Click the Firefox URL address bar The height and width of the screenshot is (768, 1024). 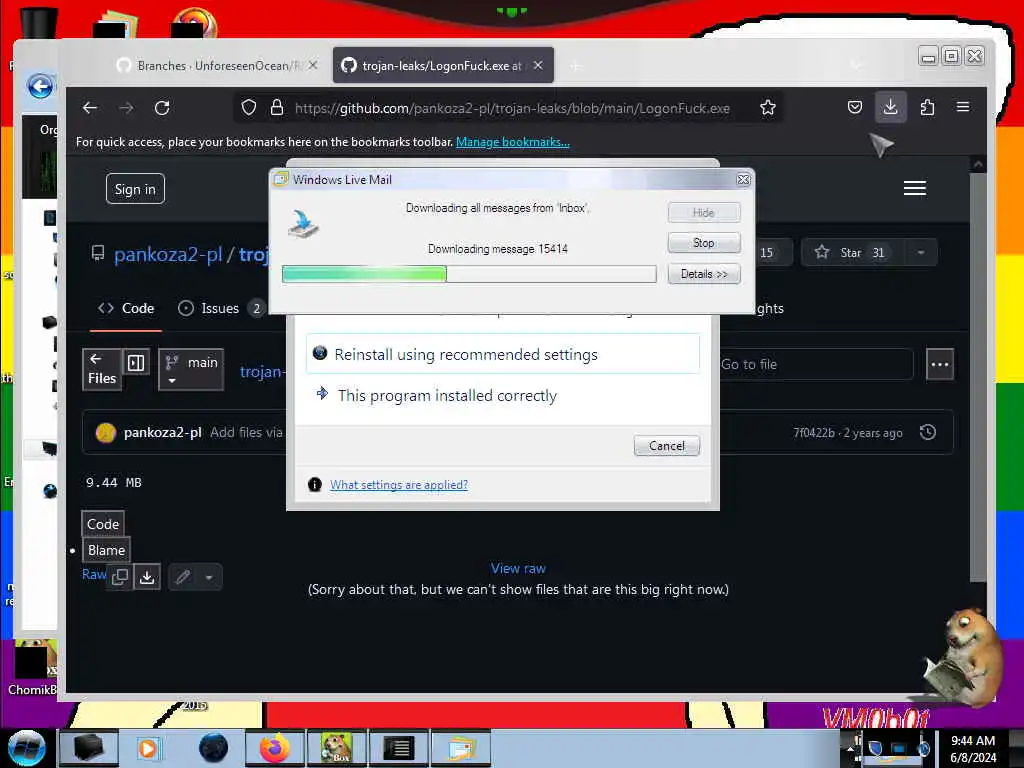point(512,108)
